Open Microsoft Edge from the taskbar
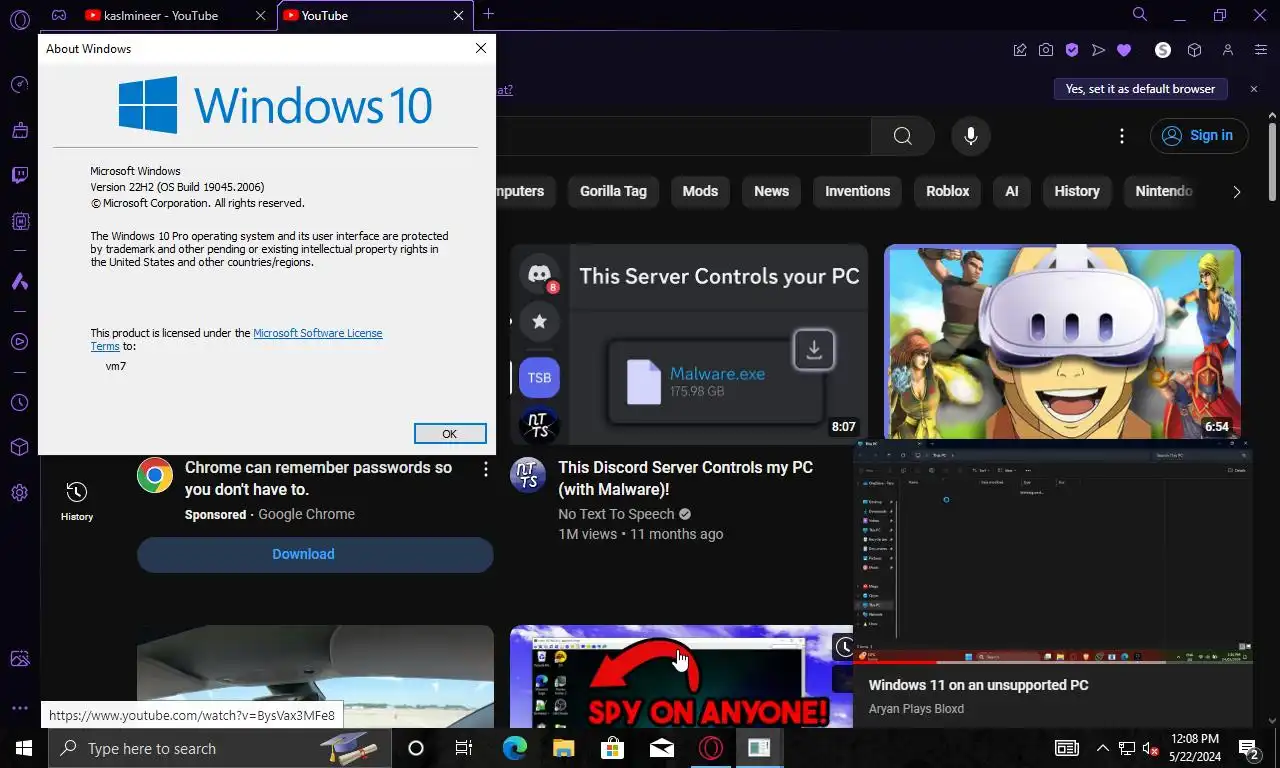The image size is (1280, 768). (514, 748)
